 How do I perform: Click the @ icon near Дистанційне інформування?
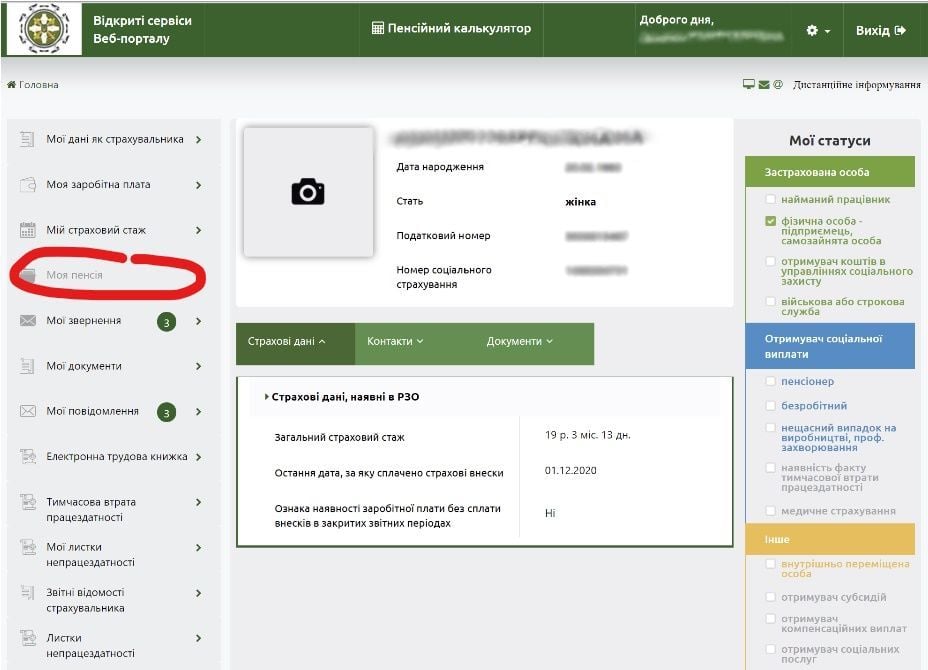click(778, 85)
